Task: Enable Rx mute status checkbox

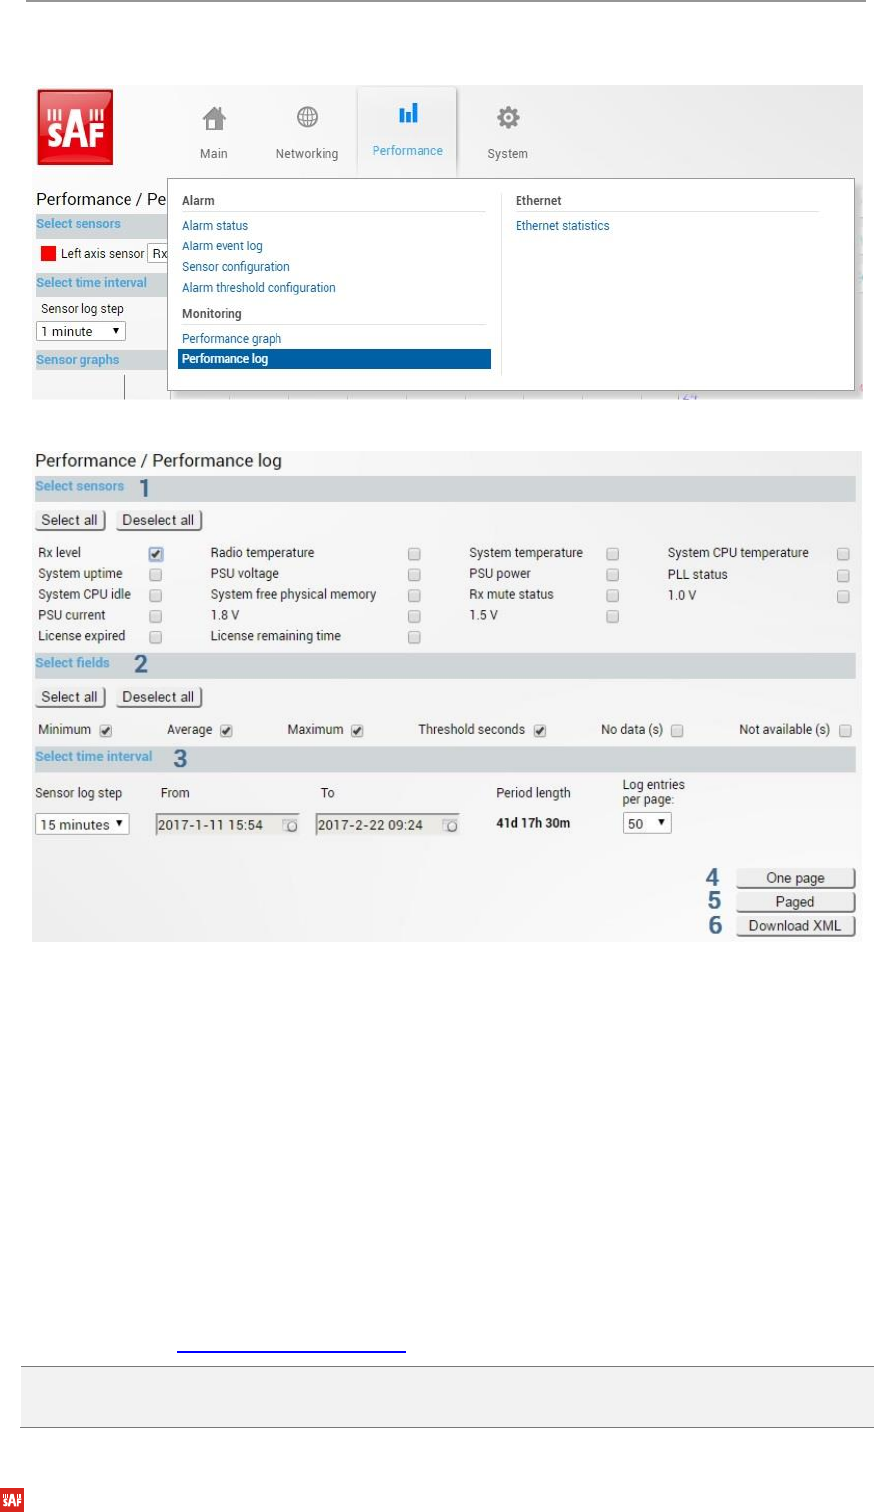Action: coord(612,596)
